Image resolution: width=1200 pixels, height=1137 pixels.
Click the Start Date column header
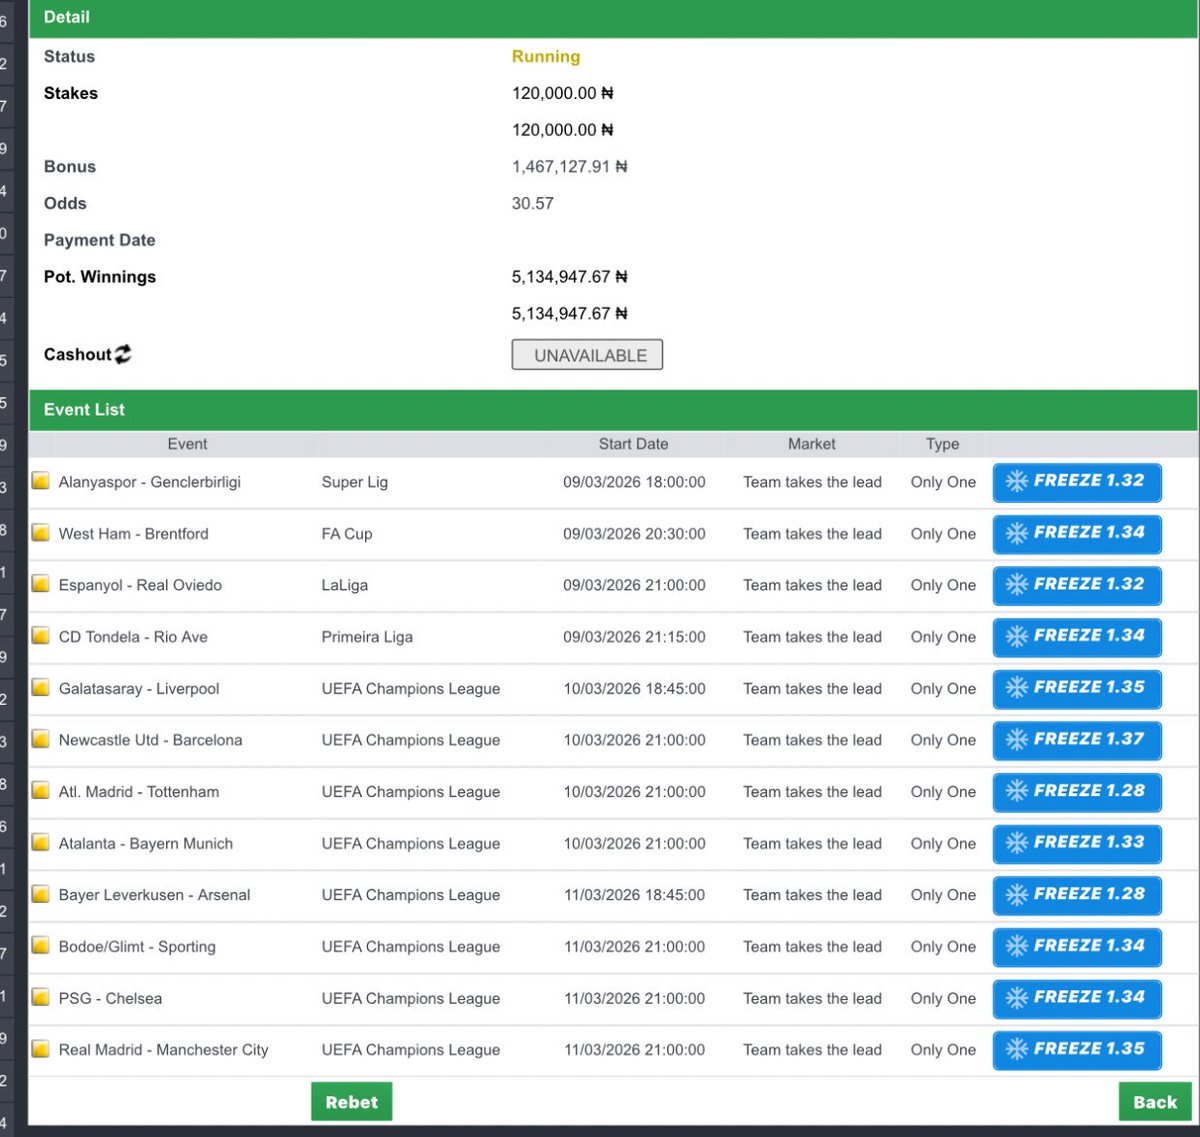[633, 444]
